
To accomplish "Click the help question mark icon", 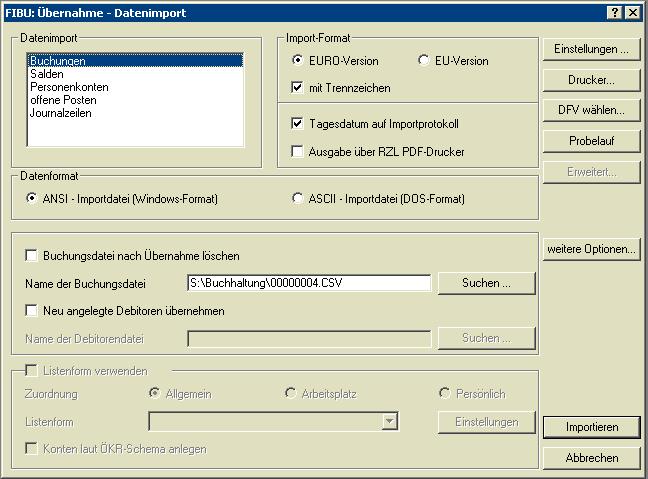I will (614, 13).
